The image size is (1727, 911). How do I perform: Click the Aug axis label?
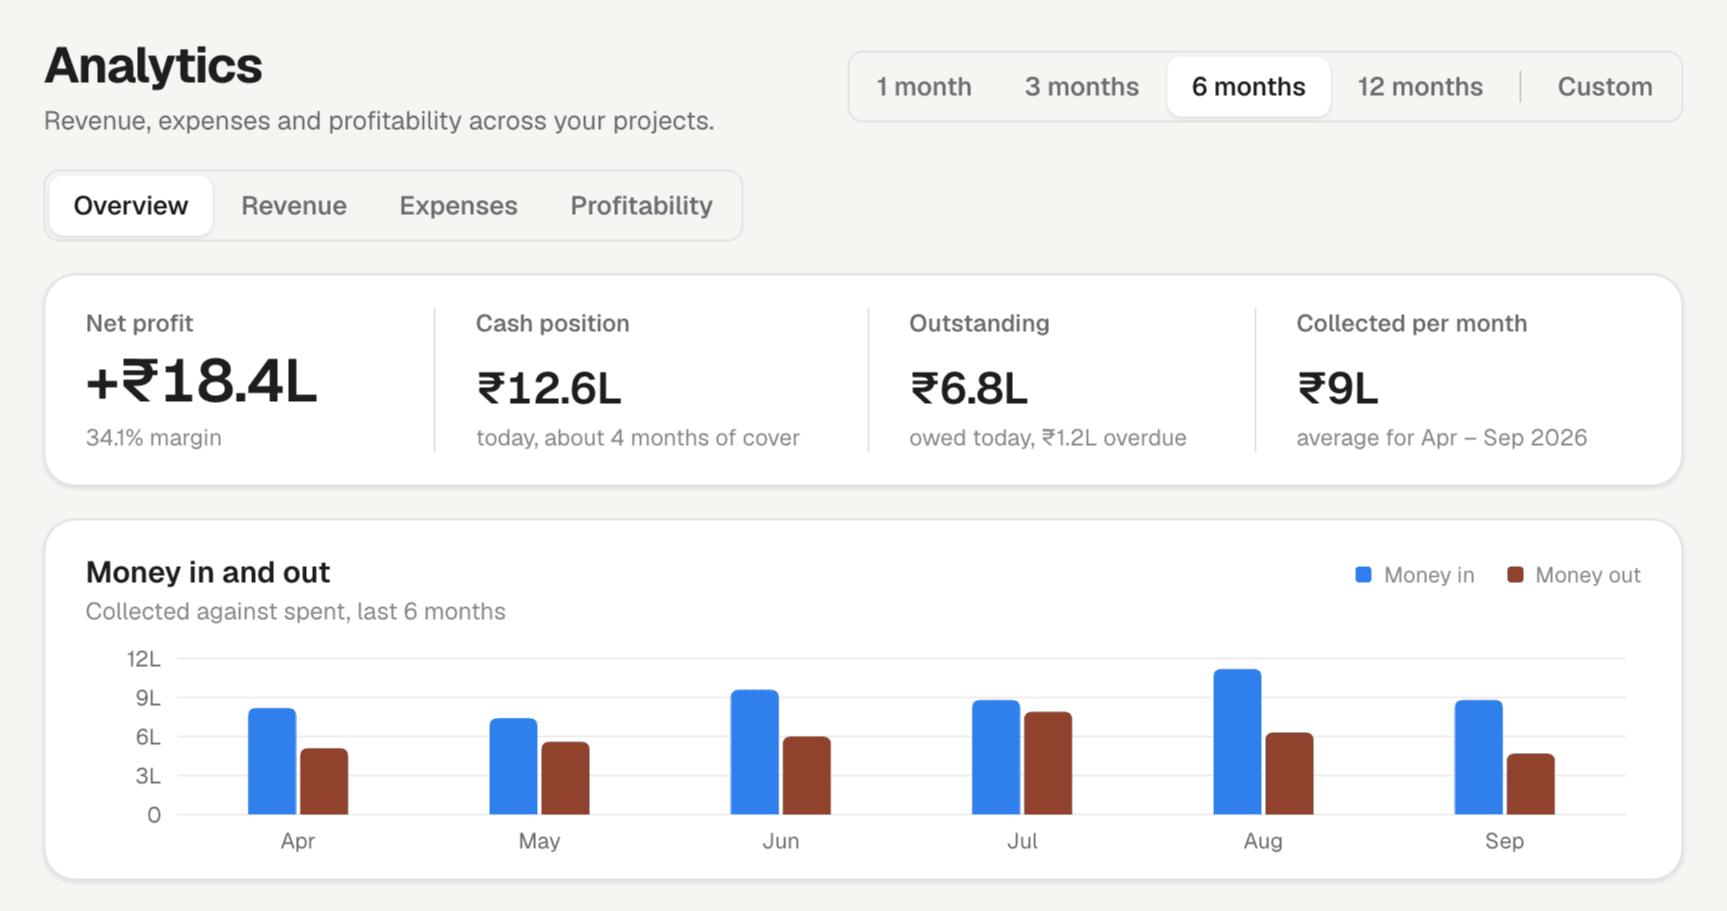(x=1263, y=841)
